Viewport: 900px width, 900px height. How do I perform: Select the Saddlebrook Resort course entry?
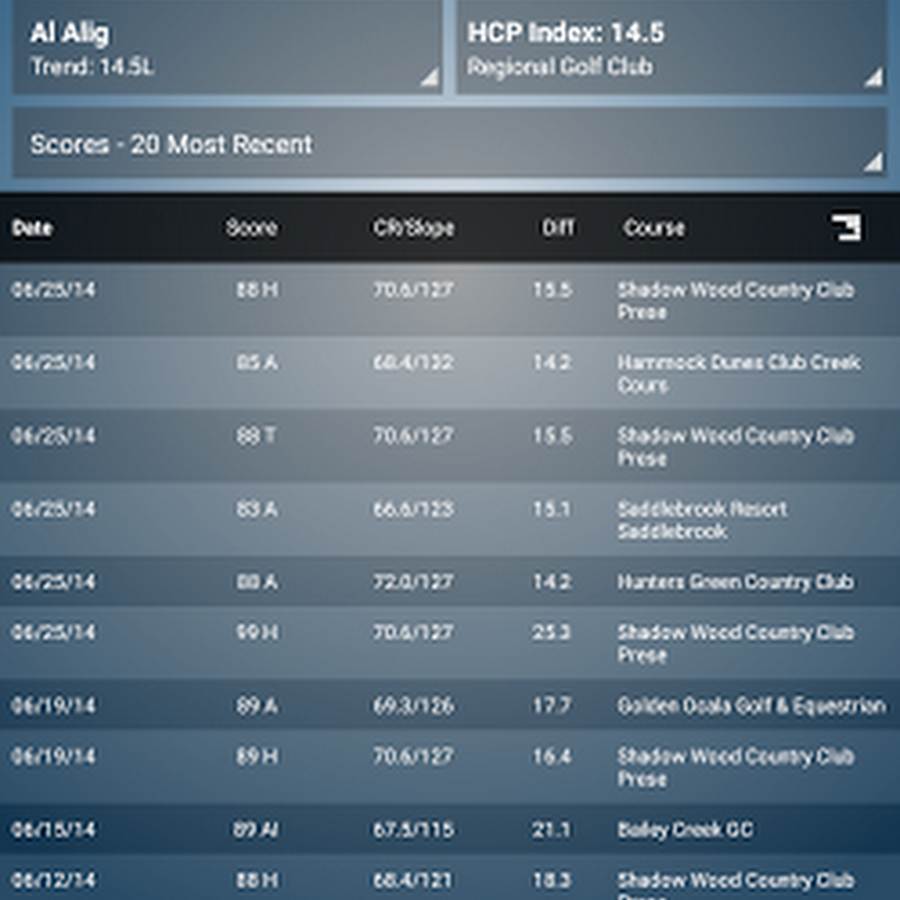[x=701, y=520]
